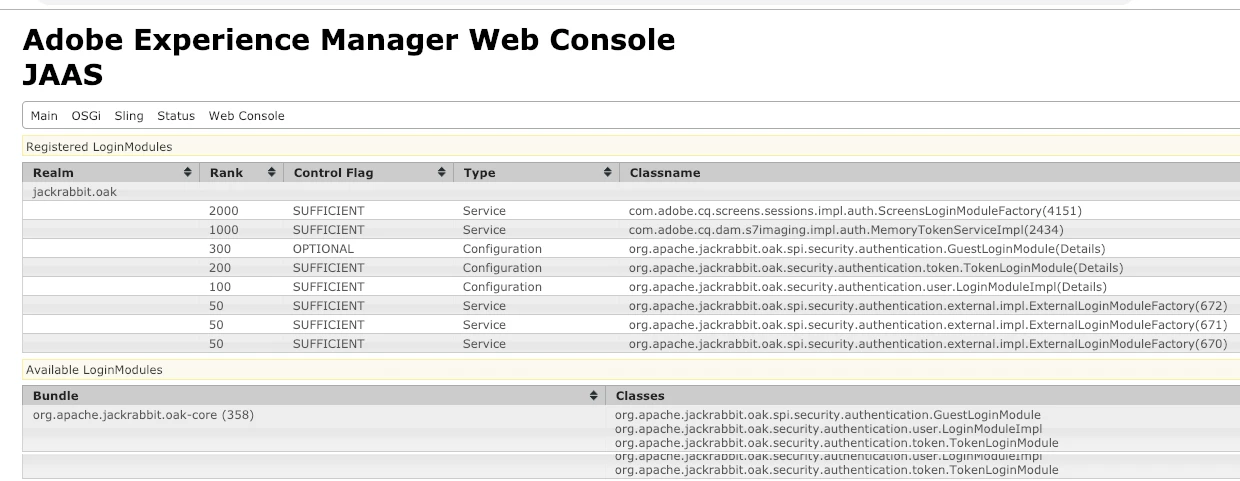Screen dimensions: 1240x481
Task: Click sort arrows in Type column header
Action: [x=607, y=173]
